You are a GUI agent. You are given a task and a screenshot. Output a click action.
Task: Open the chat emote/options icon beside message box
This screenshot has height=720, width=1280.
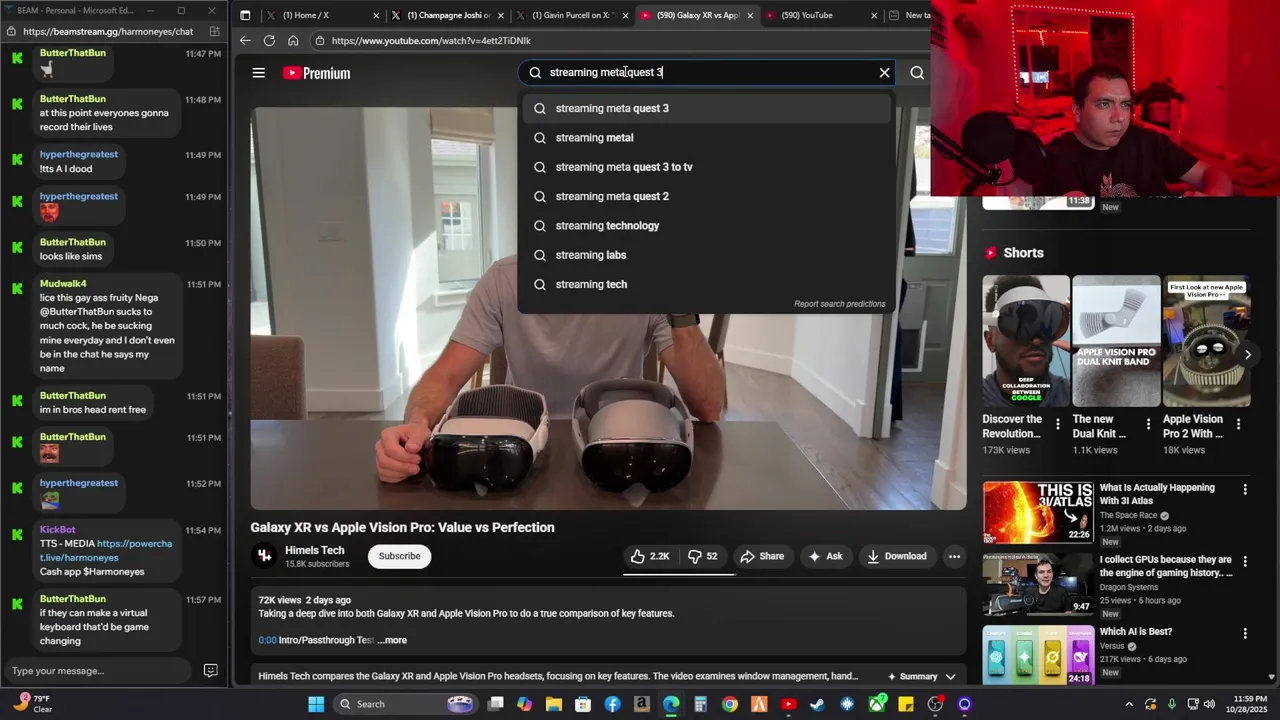coord(210,671)
